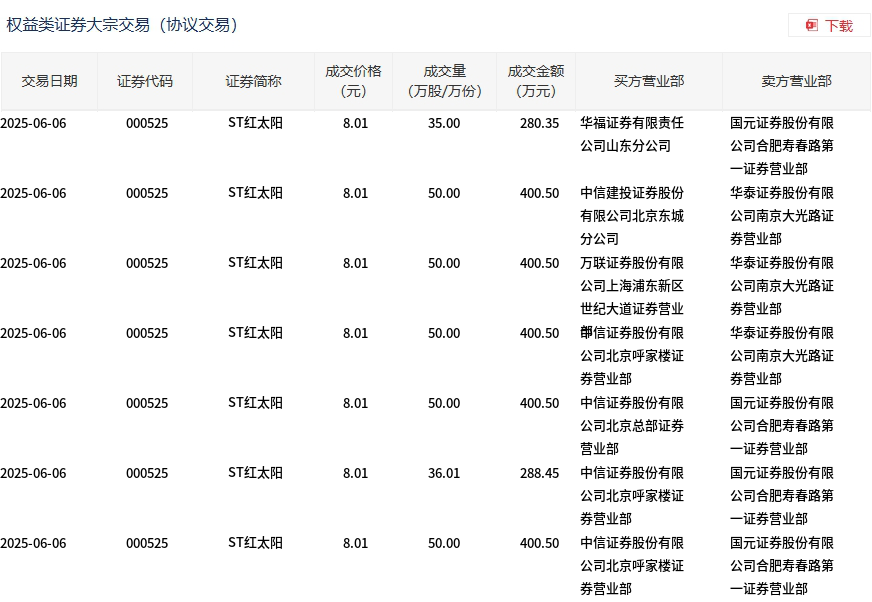The image size is (872, 602).
Task: Select the 卖方营业部 column header
Action: click(796, 81)
